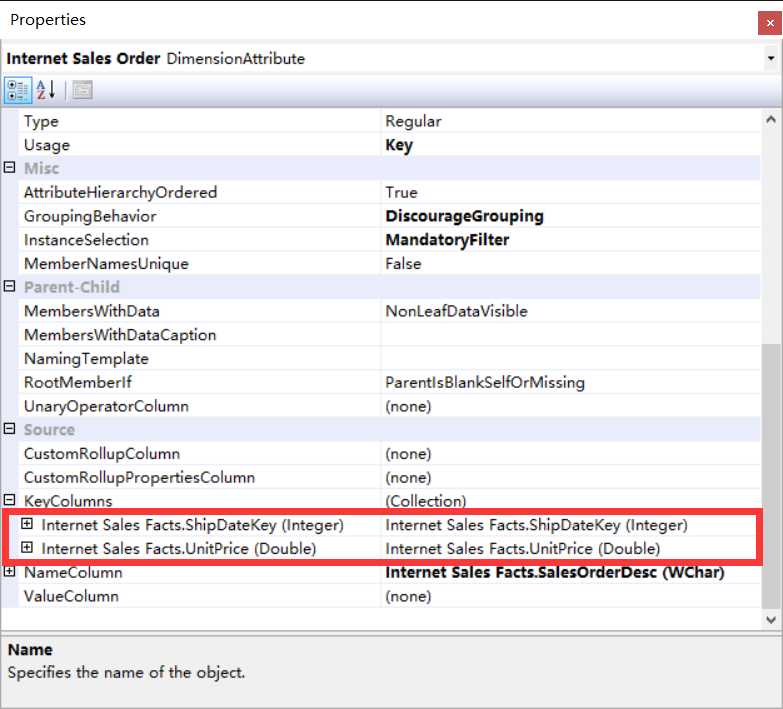This screenshot has height=709, width=783.
Task: Click the vertical scrollbar thumb
Action: coord(771,476)
